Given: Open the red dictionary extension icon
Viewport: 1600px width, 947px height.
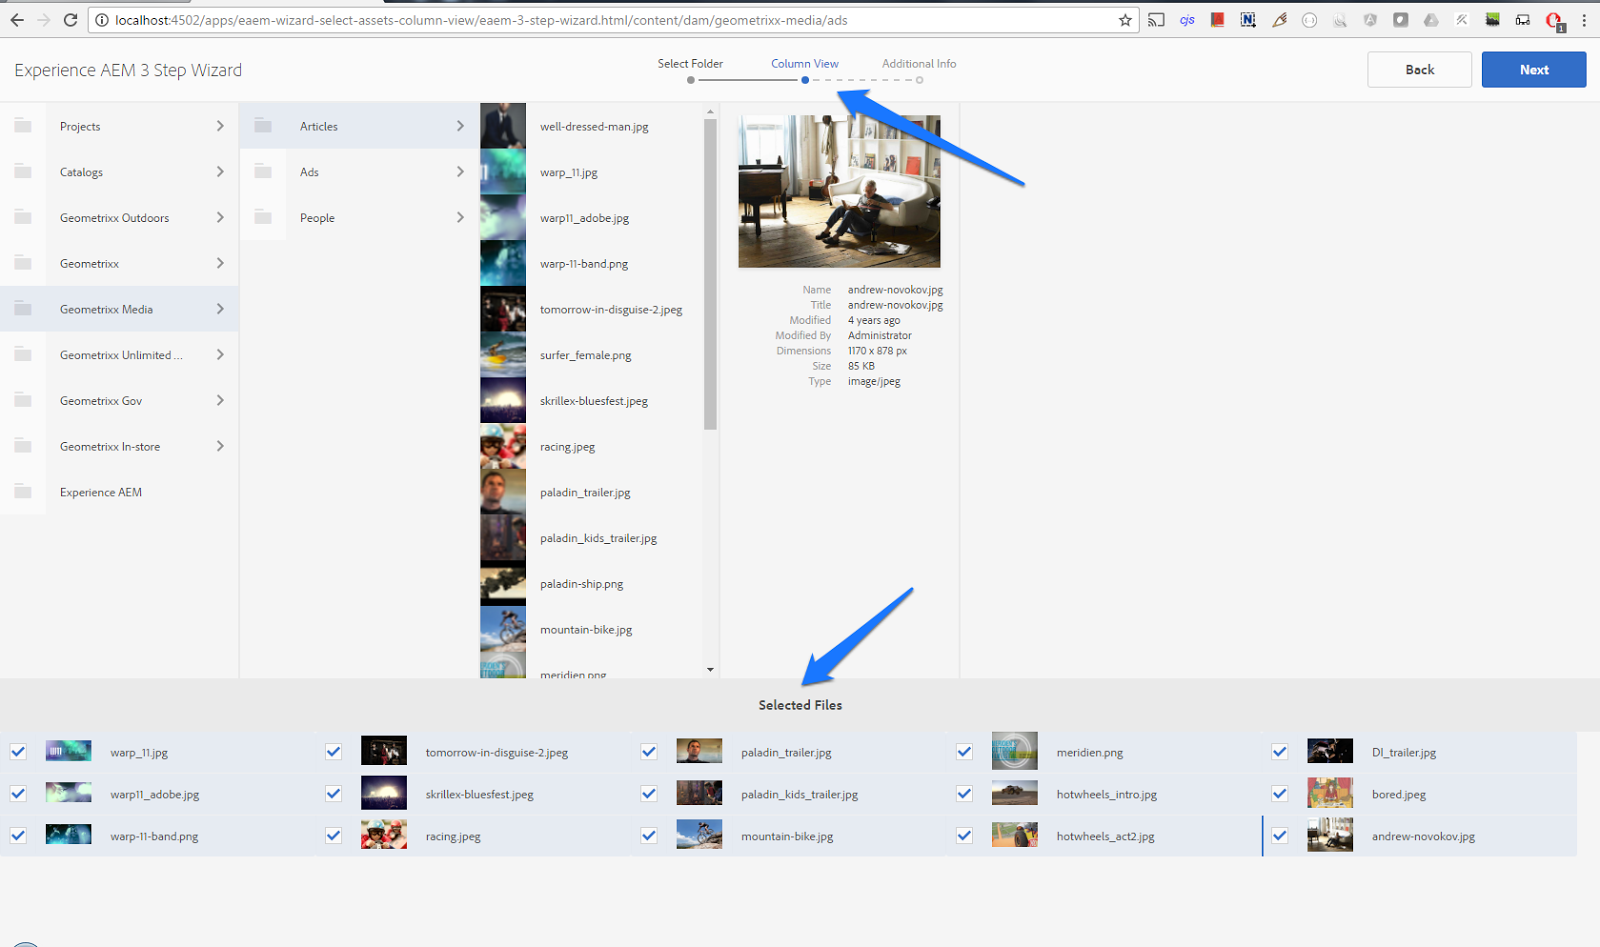Looking at the screenshot, I should click(1216, 19).
